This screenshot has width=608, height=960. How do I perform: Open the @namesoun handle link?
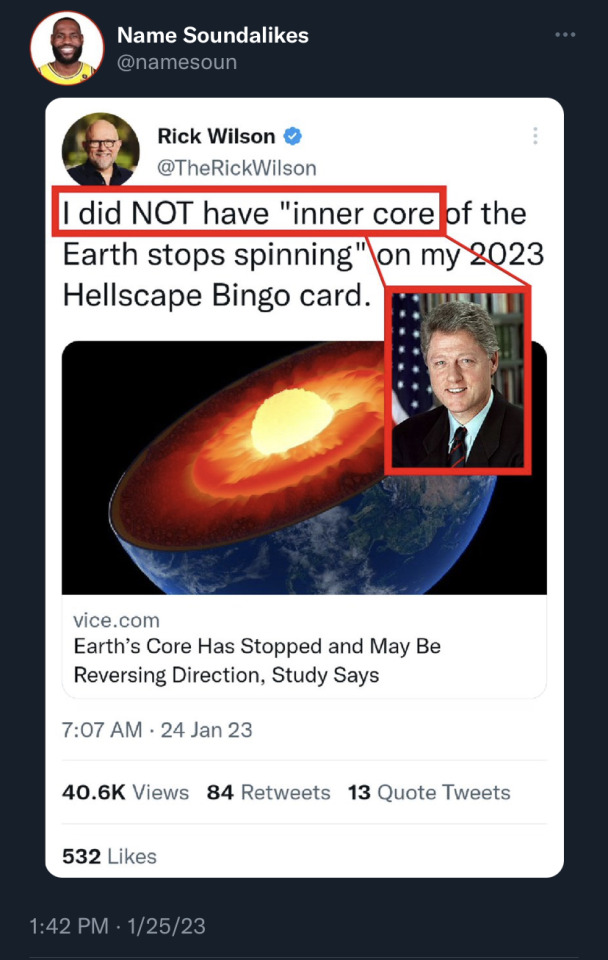[x=177, y=63]
